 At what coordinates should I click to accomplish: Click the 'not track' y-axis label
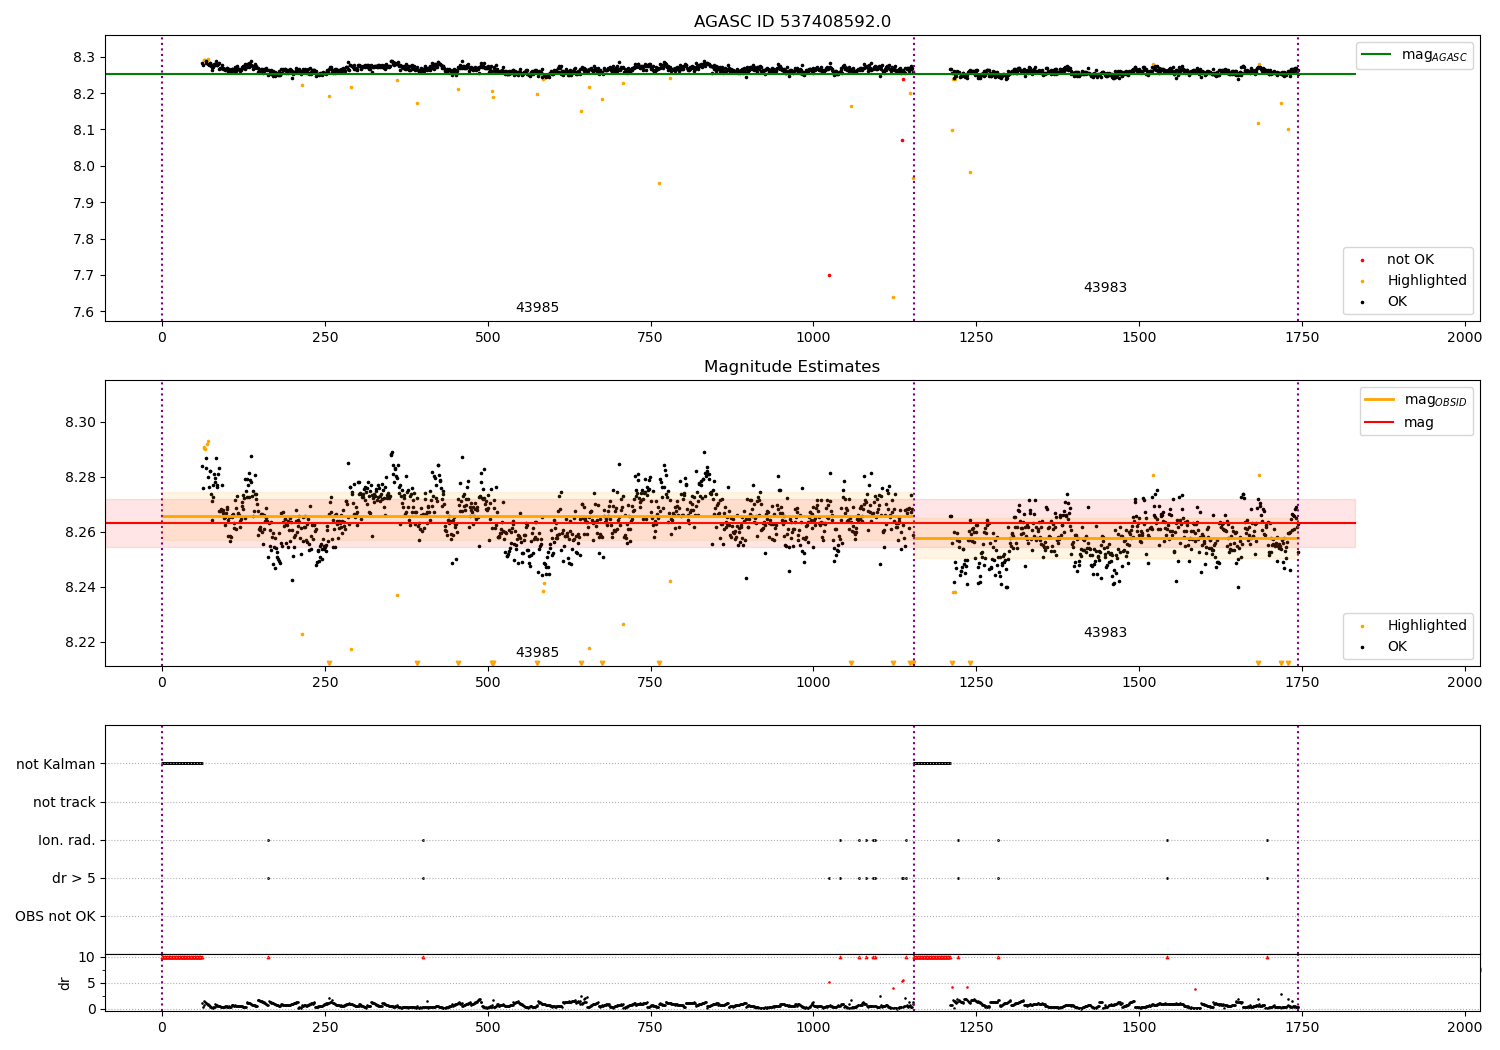[x=64, y=802]
